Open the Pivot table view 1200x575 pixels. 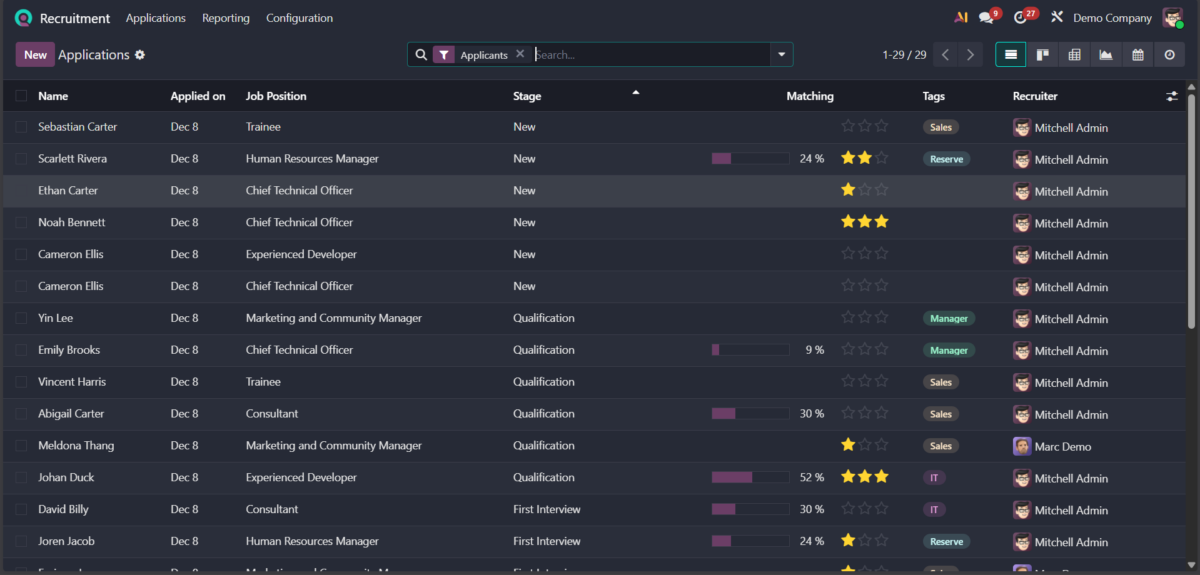click(x=1074, y=55)
